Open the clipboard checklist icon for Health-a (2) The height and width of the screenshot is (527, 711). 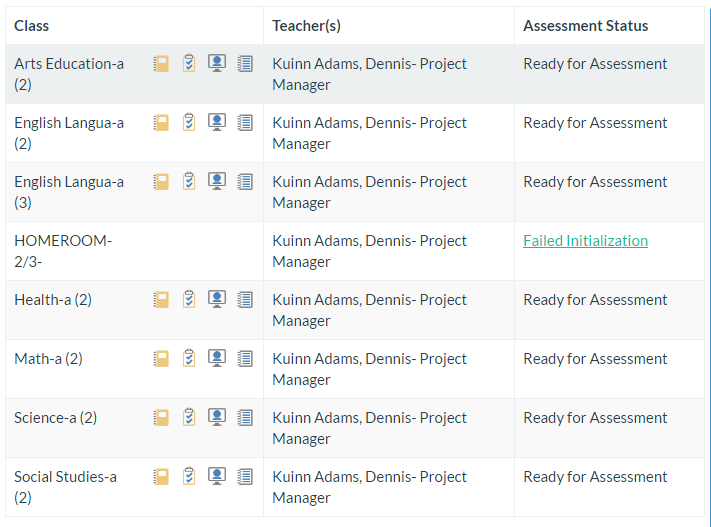189,300
